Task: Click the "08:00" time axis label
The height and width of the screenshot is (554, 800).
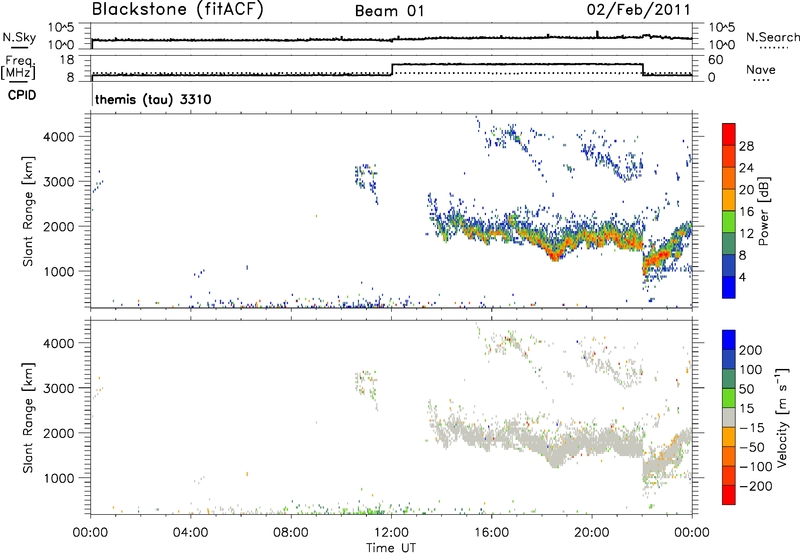Action: pos(291,533)
